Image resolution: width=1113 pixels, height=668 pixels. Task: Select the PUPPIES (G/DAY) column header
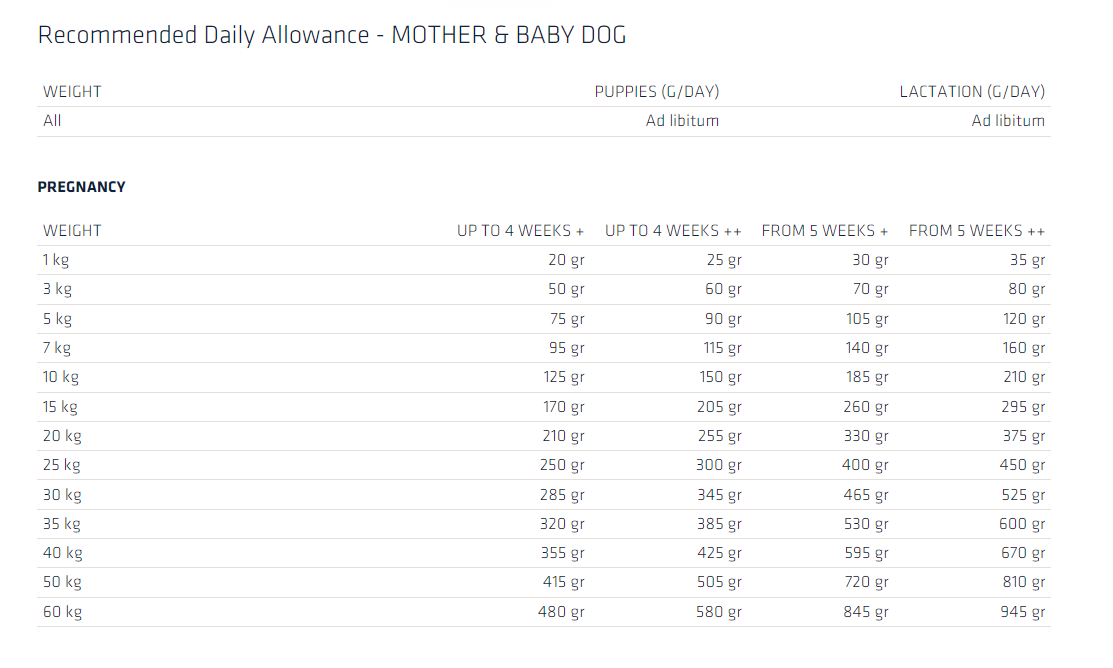point(656,92)
